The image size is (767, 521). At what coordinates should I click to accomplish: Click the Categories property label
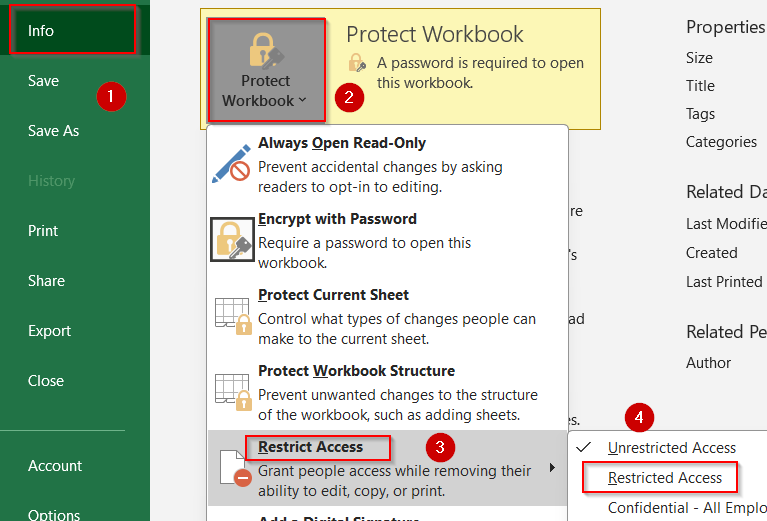point(721,142)
